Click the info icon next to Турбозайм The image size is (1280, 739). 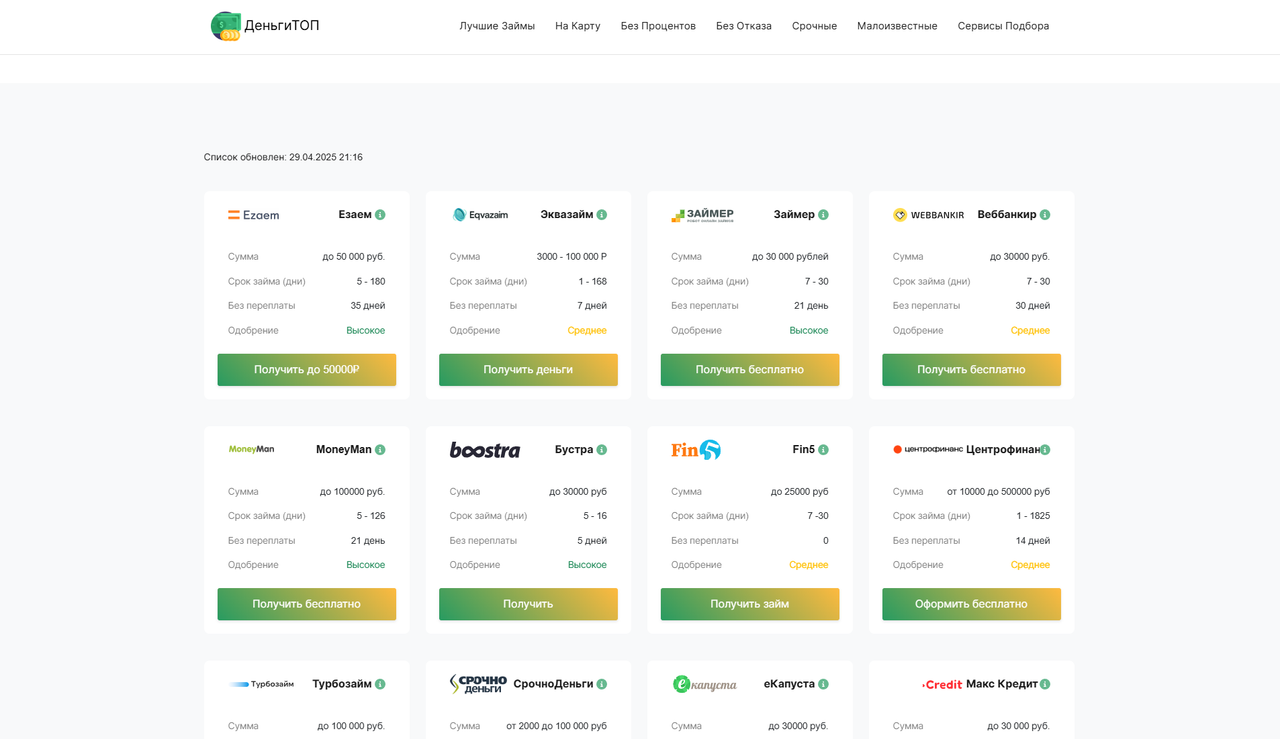[x=380, y=684]
